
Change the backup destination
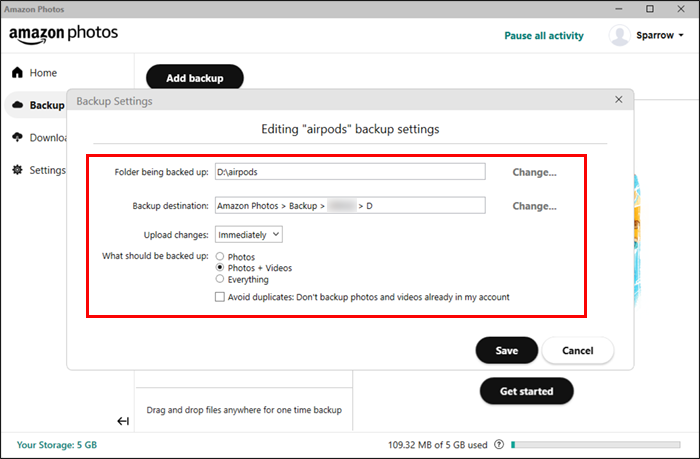pos(534,206)
